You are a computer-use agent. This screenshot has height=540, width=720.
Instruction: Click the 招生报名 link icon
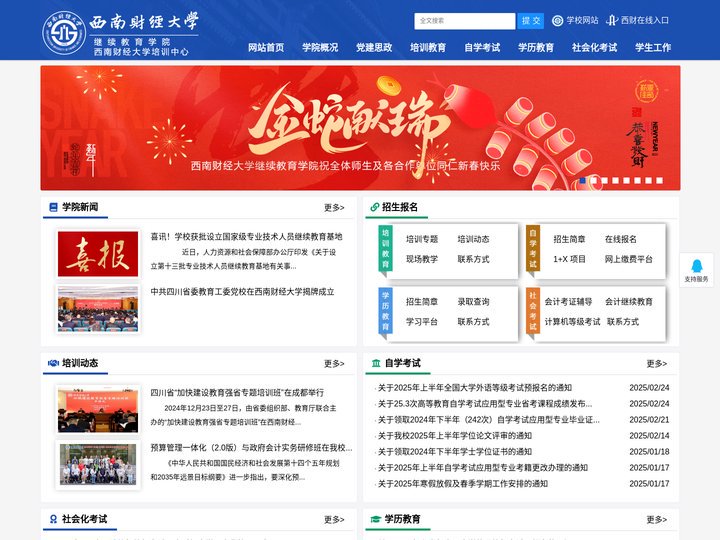[375, 207]
